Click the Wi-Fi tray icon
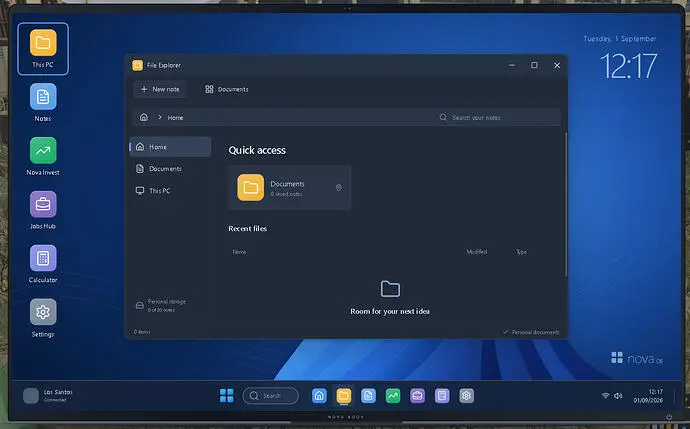Viewport: 690px width, 429px height. (x=606, y=396)
